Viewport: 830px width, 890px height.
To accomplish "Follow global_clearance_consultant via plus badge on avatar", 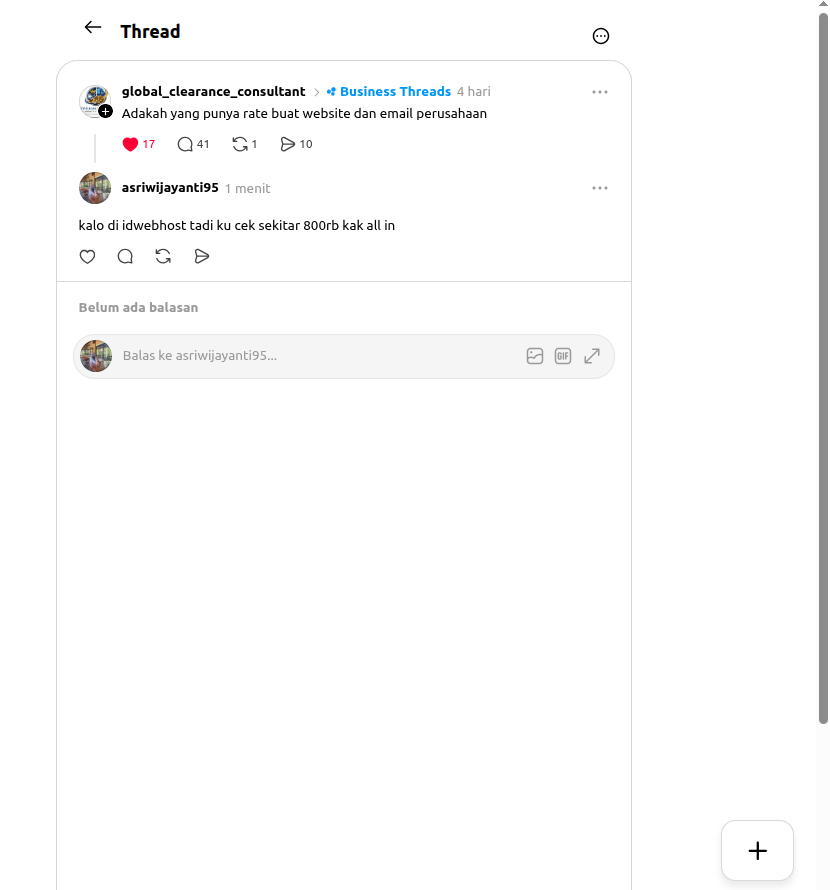I will (106, 111).
